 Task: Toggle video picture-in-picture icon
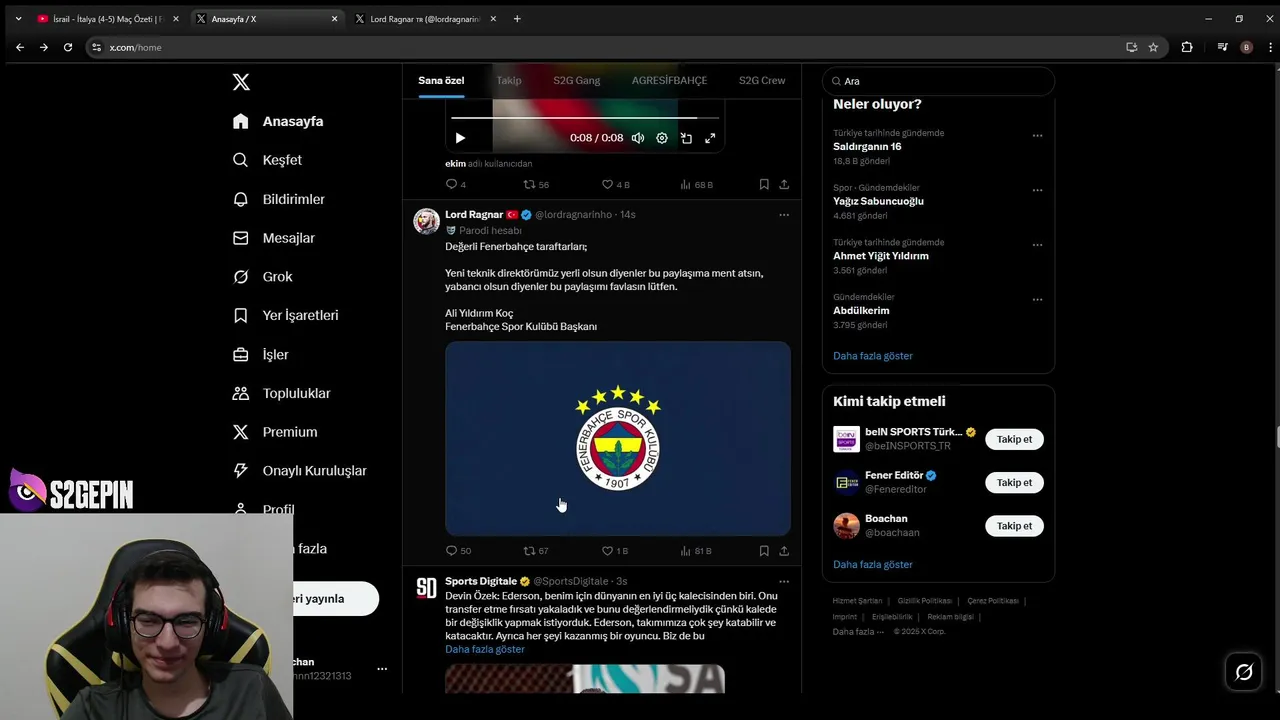pyautogui.click(x=686, y=138)
